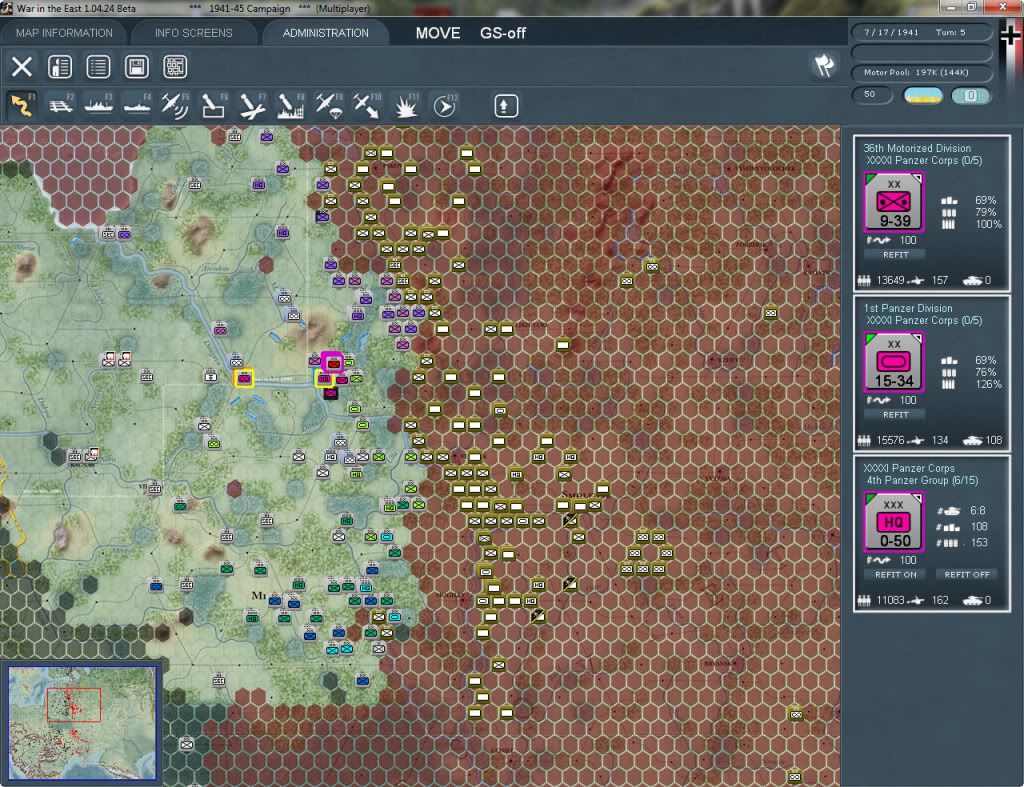
Task: Click the field showing 50
Action: pos(872,95)
